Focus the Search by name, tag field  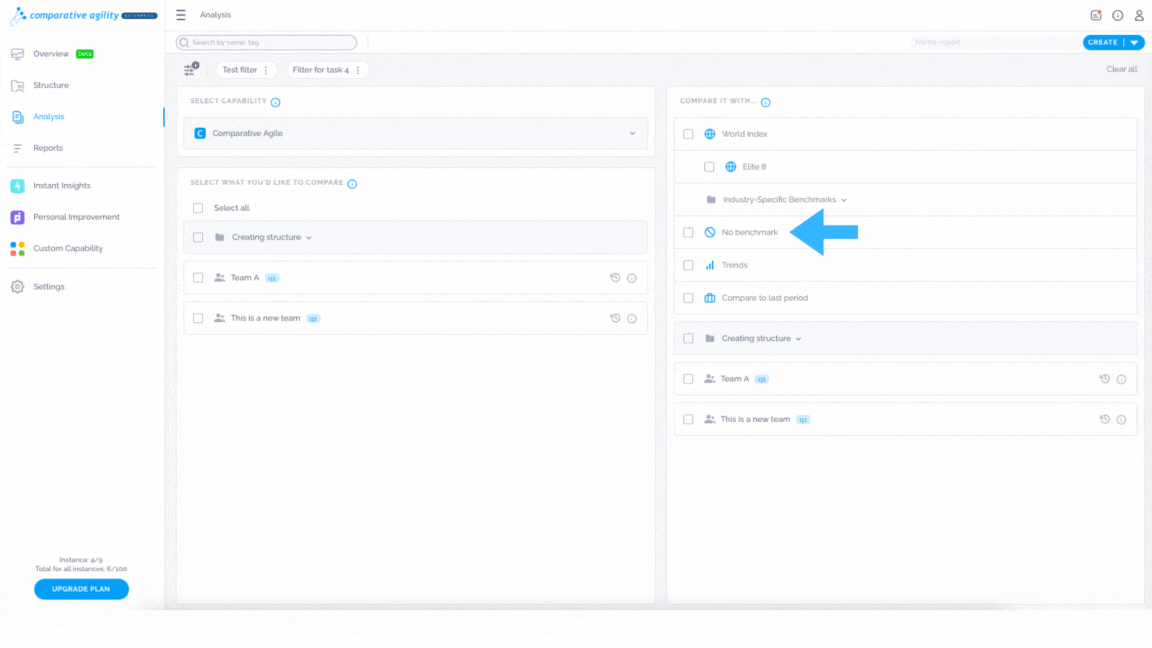click(x=266, y=43)
